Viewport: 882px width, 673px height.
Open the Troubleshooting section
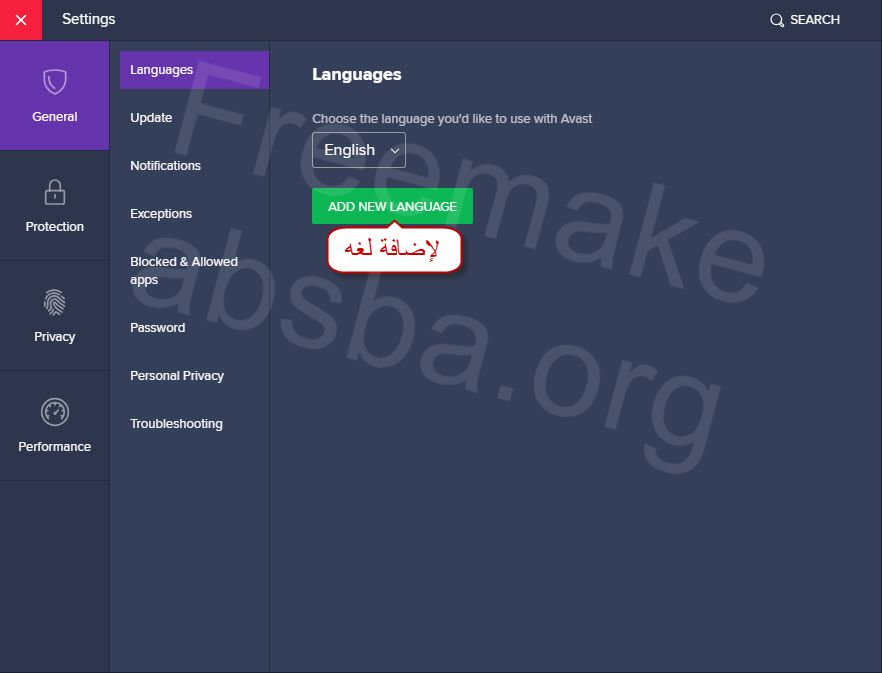pos(177,424)
